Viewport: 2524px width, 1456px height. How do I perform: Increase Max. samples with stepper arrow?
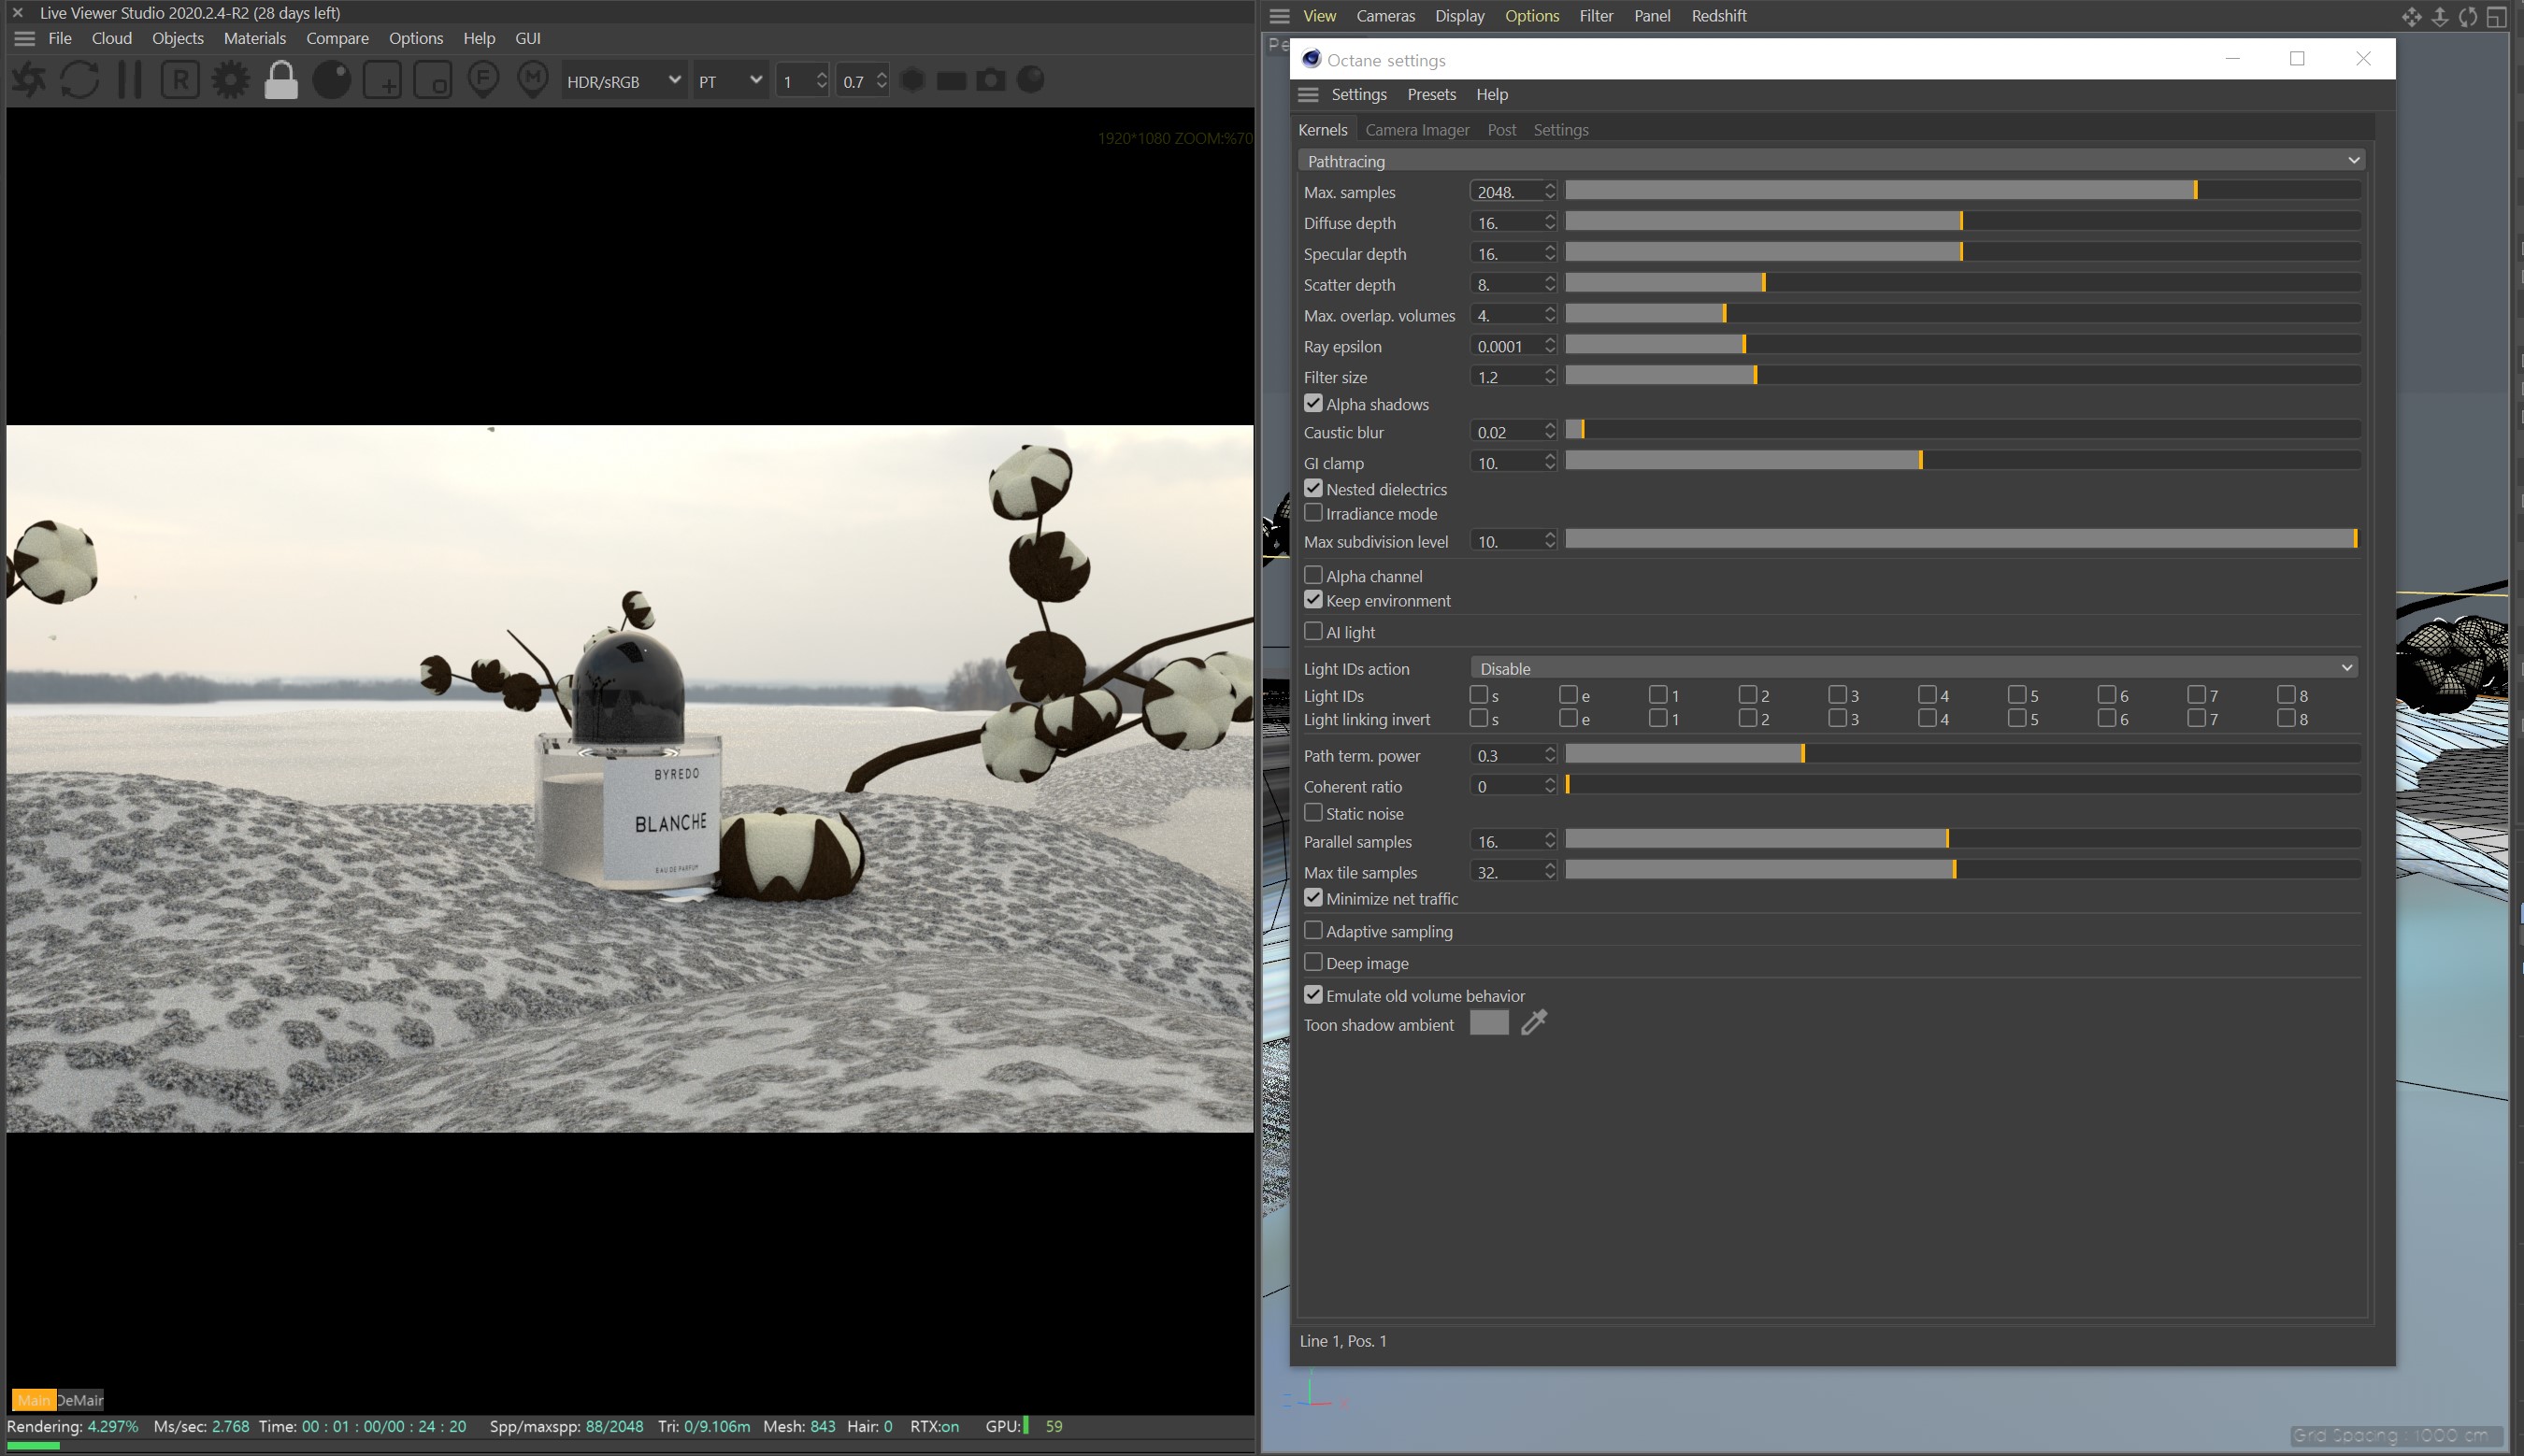(1549, 185)
